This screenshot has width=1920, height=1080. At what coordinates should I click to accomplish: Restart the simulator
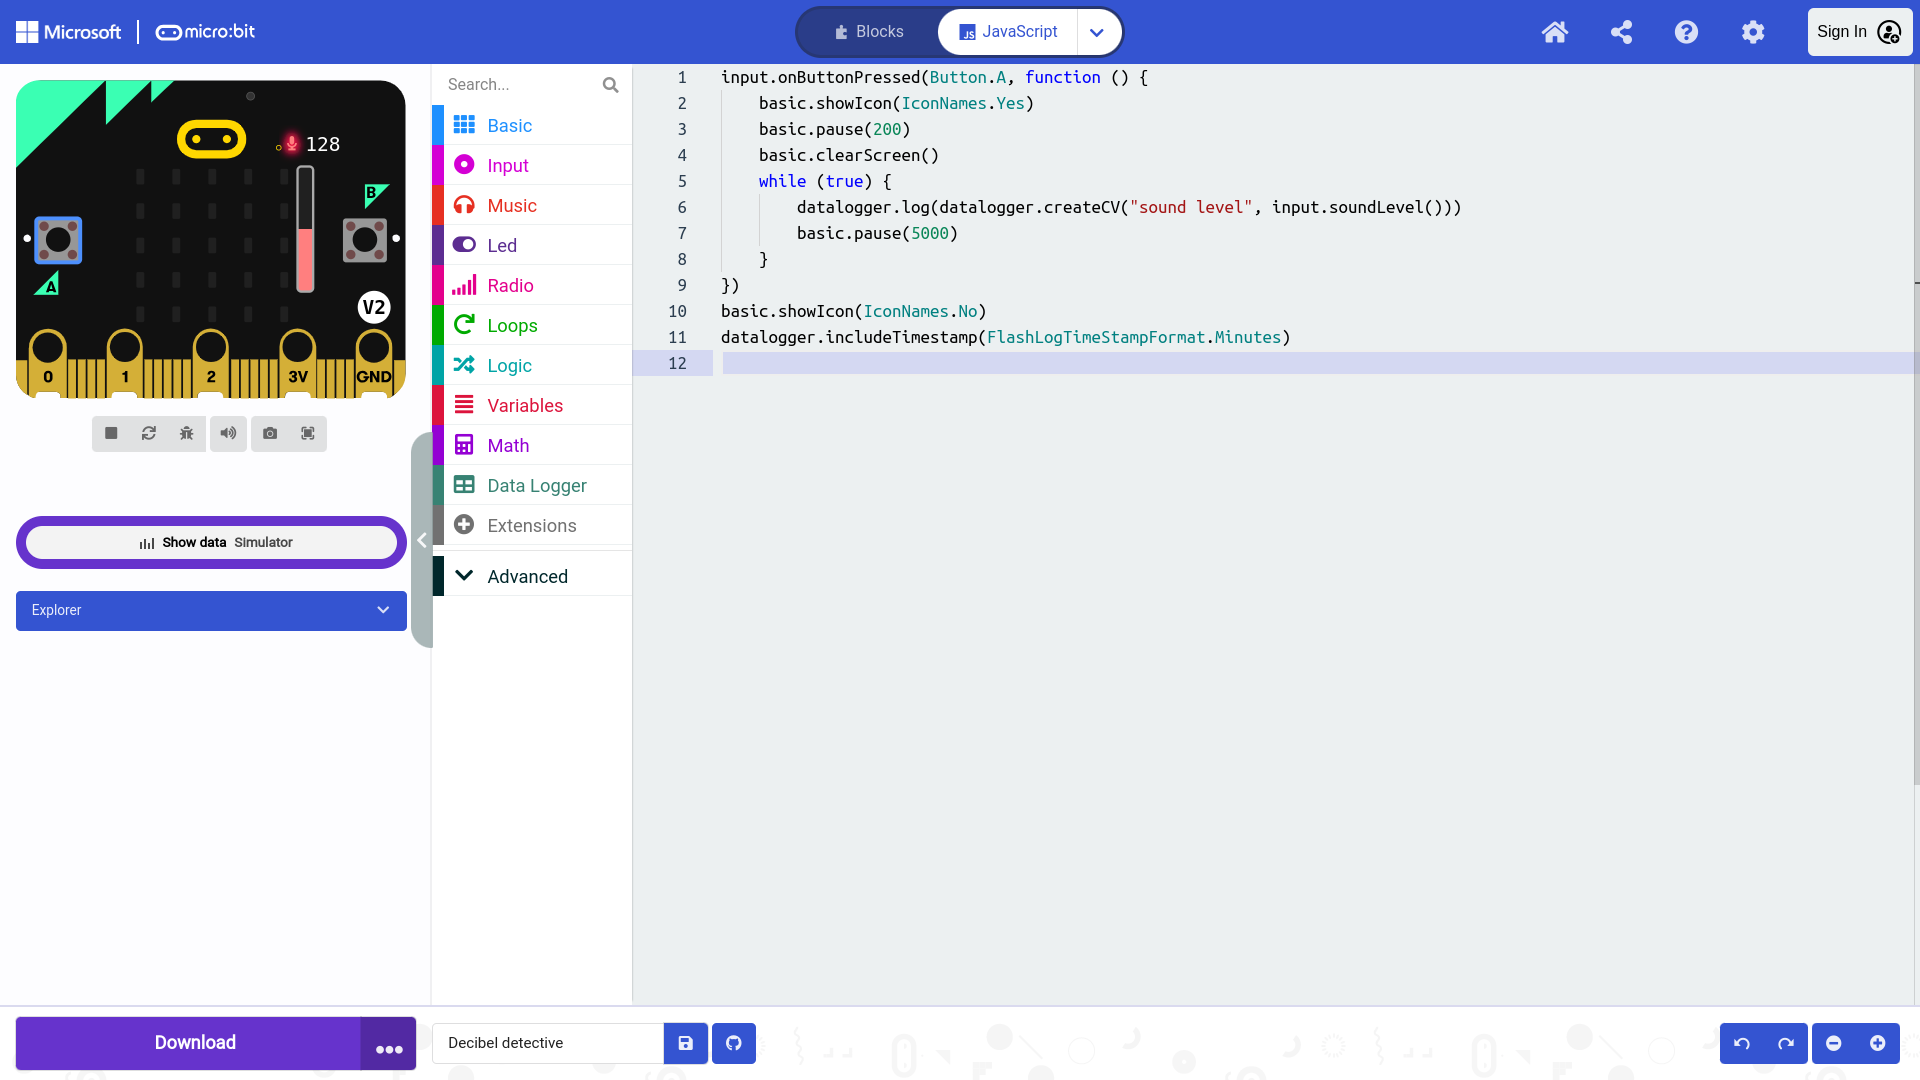pos(149,433)
